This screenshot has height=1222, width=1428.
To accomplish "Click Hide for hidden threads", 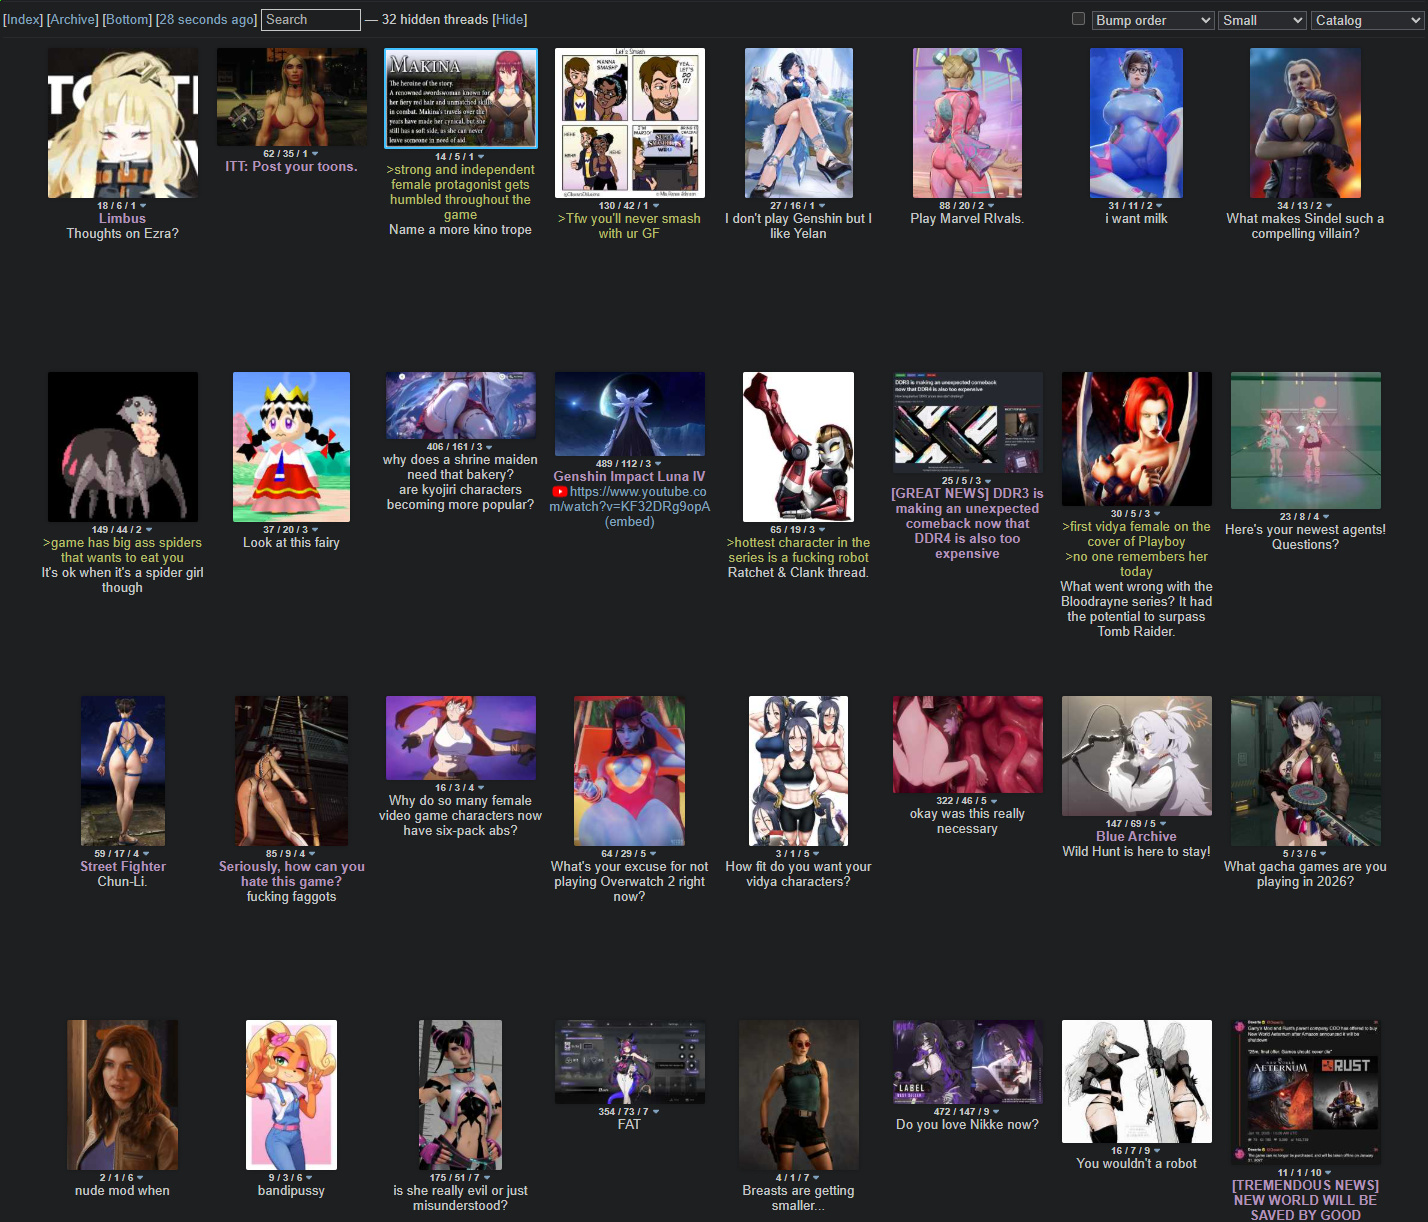I will click(510, 19).
